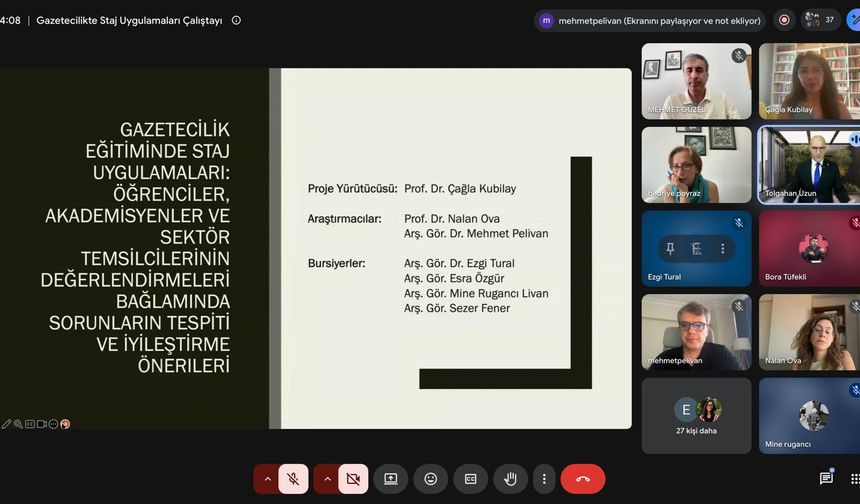Pin Ezgi Tural's tile
The image size is (860, 504).
click(x=670, y=248)
